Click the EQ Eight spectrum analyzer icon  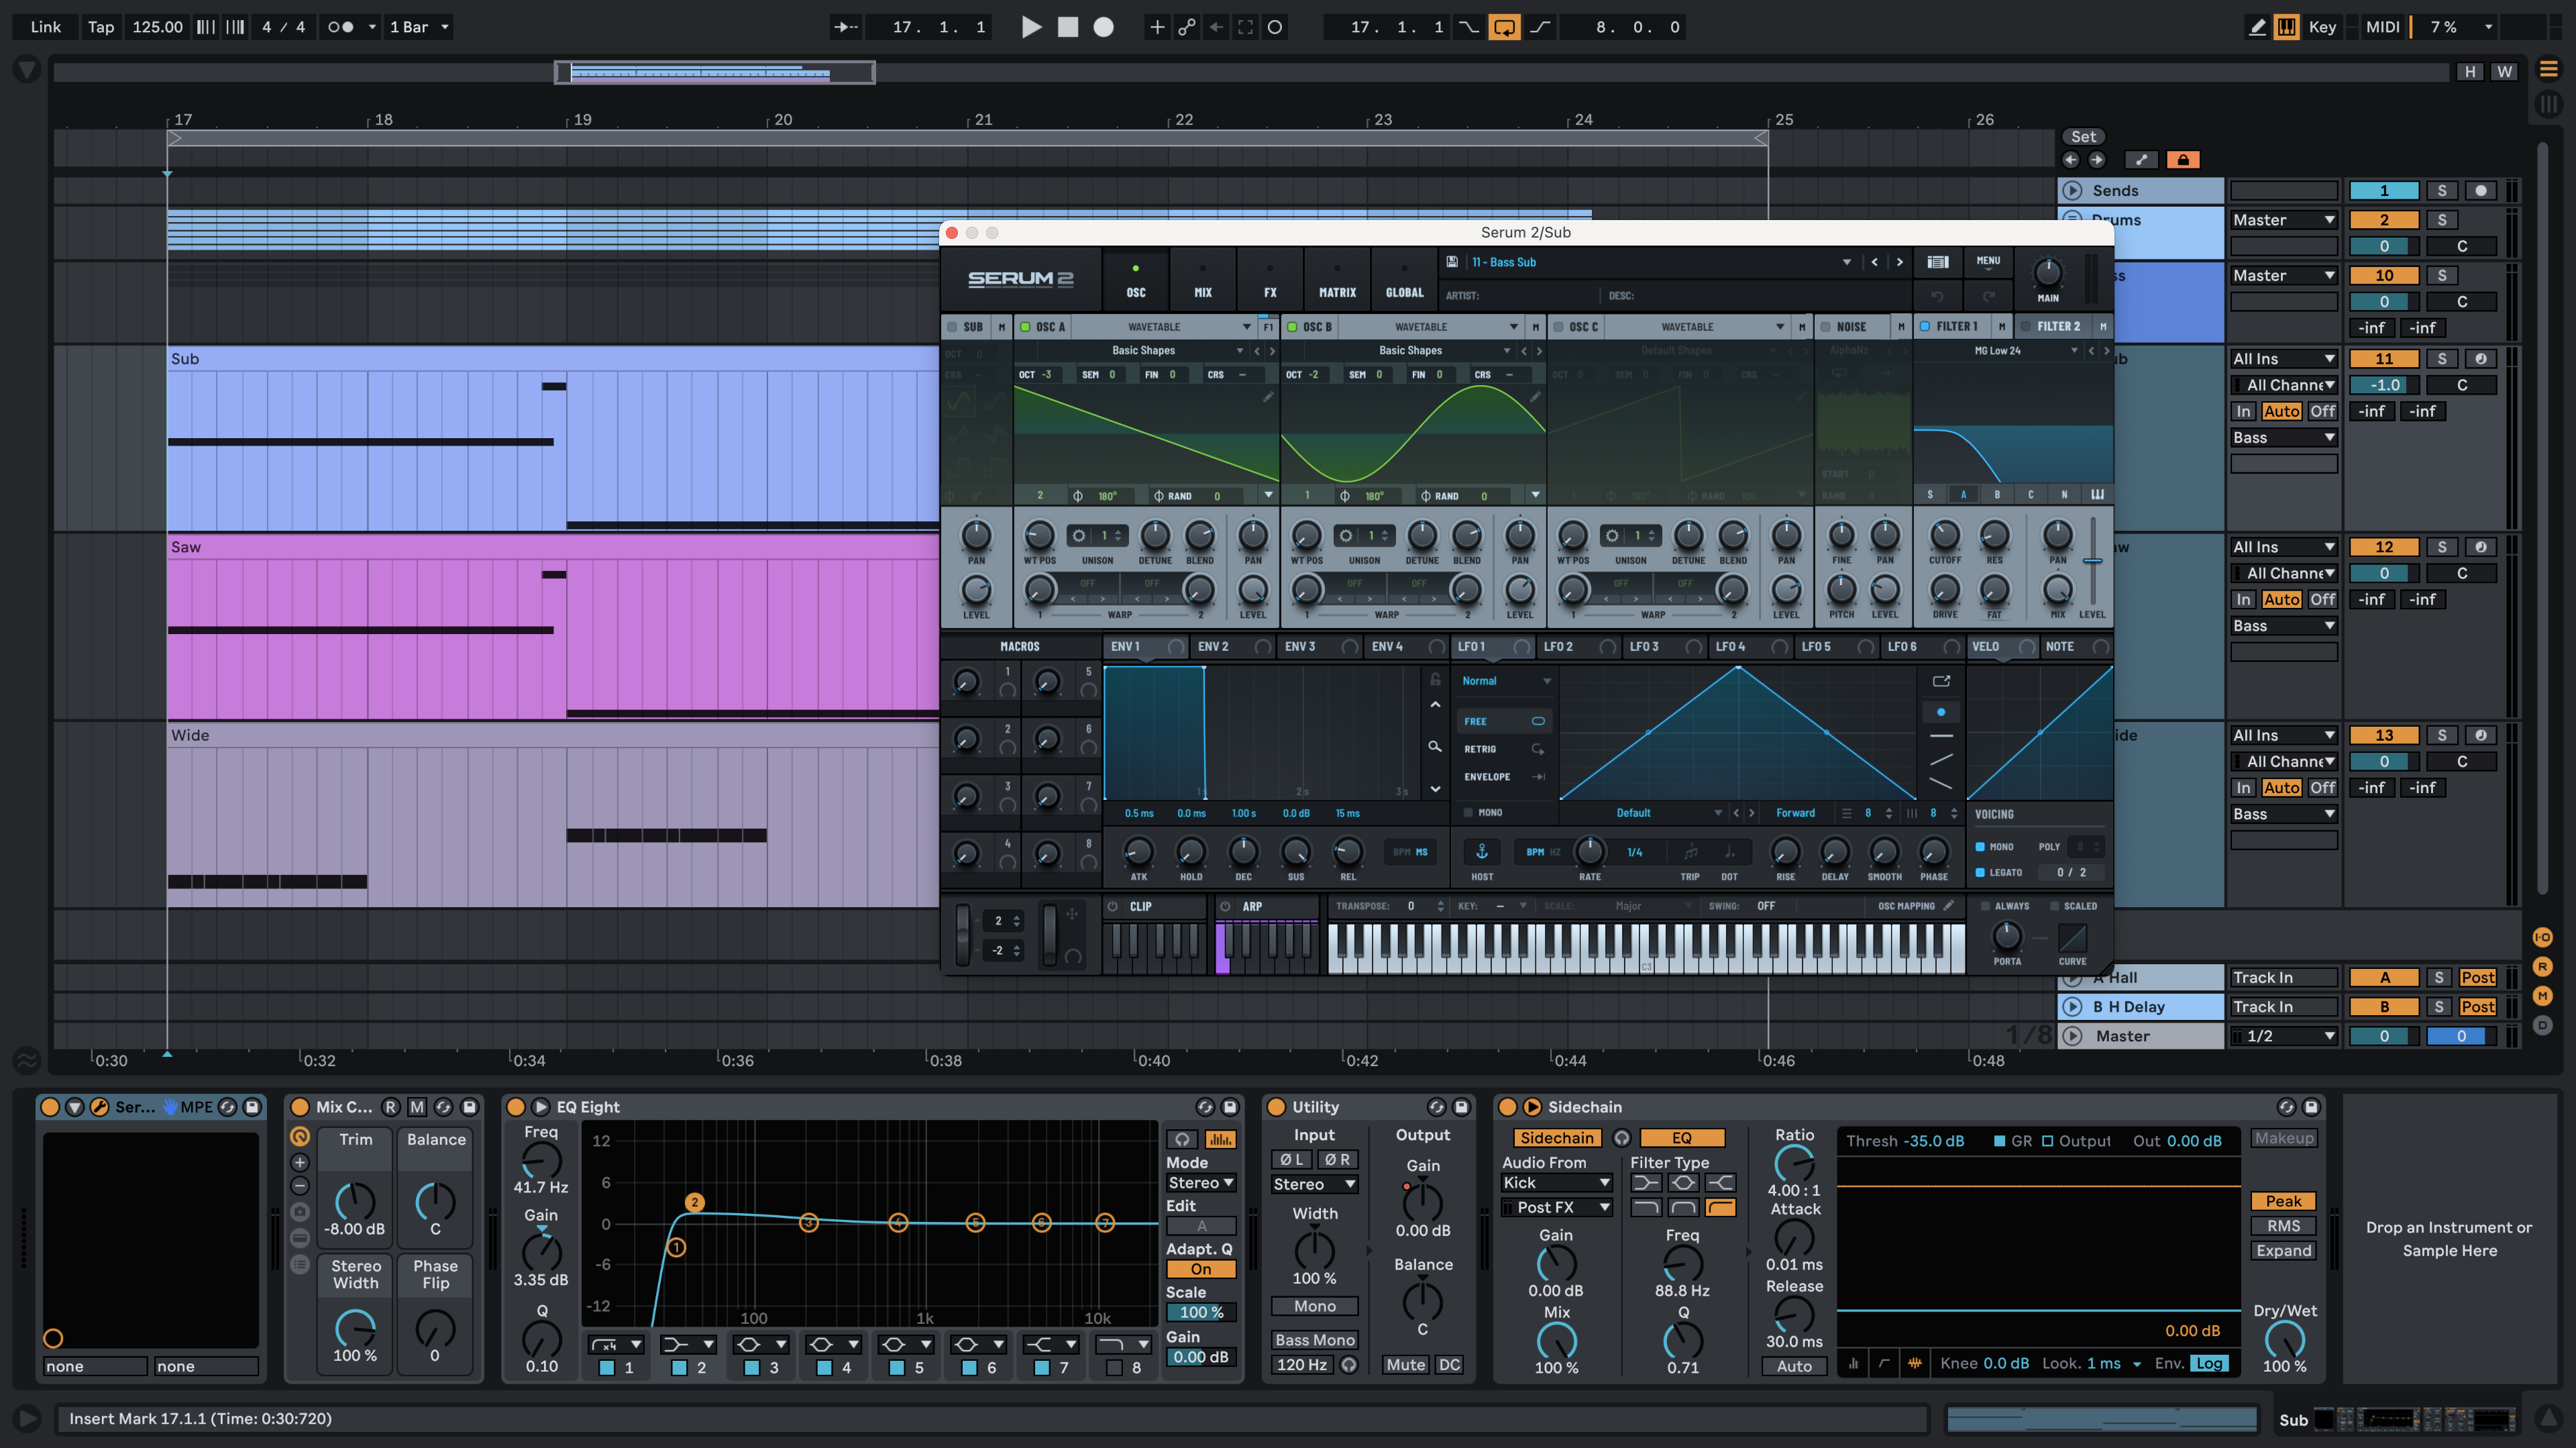point(1220,1139)
